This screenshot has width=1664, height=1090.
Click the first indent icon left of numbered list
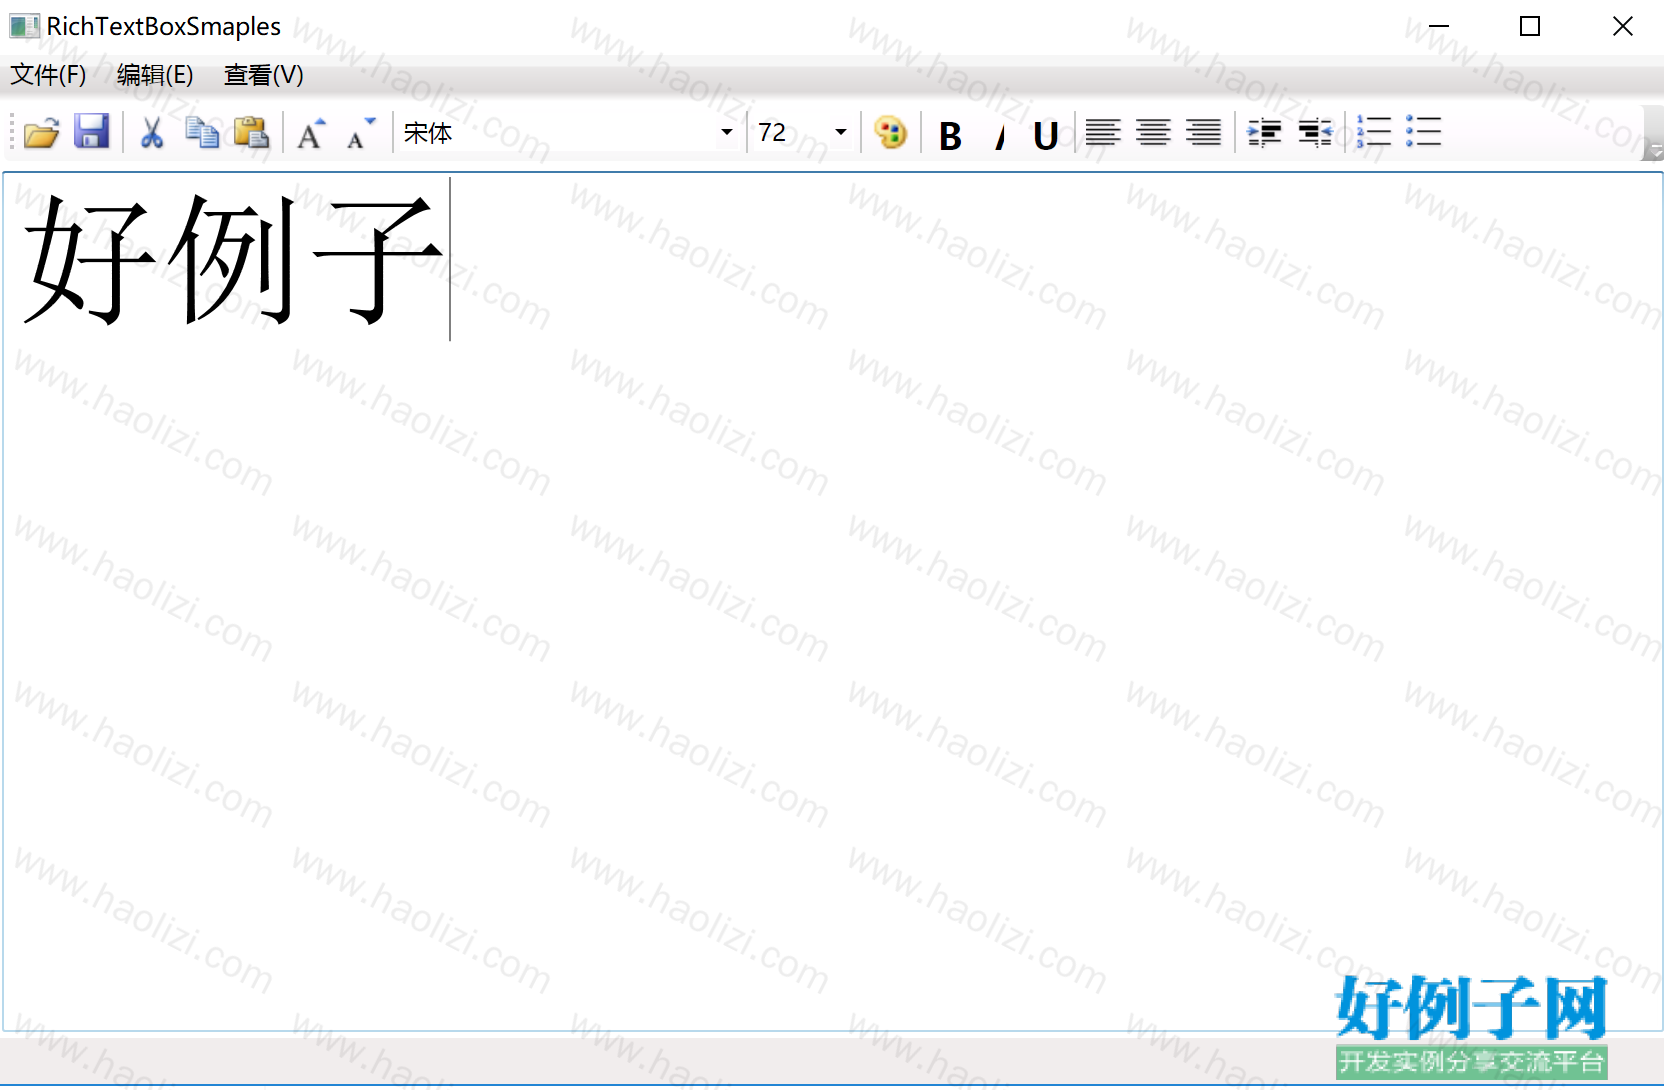coord(1265,132)
